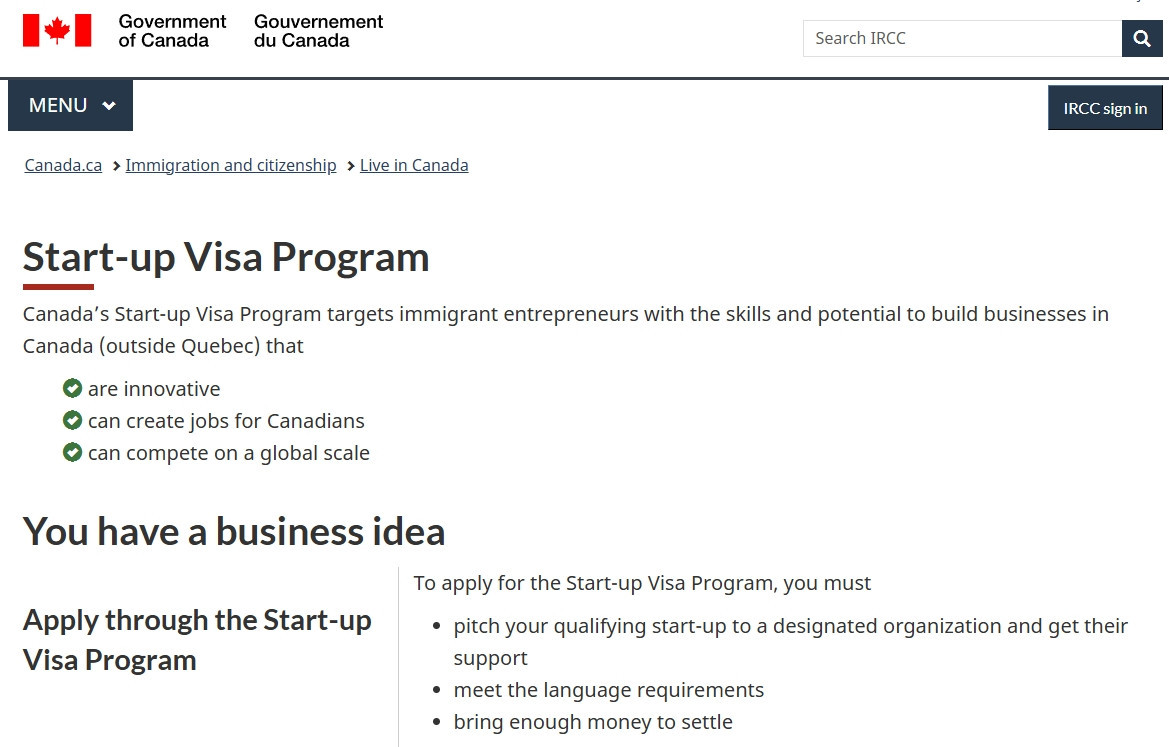
Task: Click the chevron arrow before 'Immigration and citizenship'
Action: click(116, 166)
